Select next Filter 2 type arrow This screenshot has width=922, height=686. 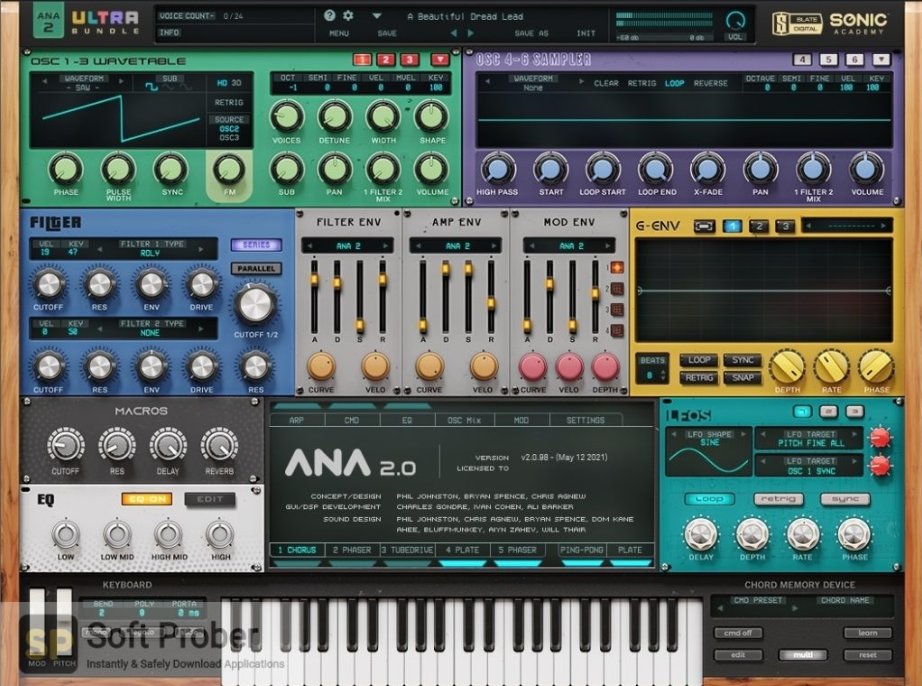pyautogui.click(x=201, y=329)
